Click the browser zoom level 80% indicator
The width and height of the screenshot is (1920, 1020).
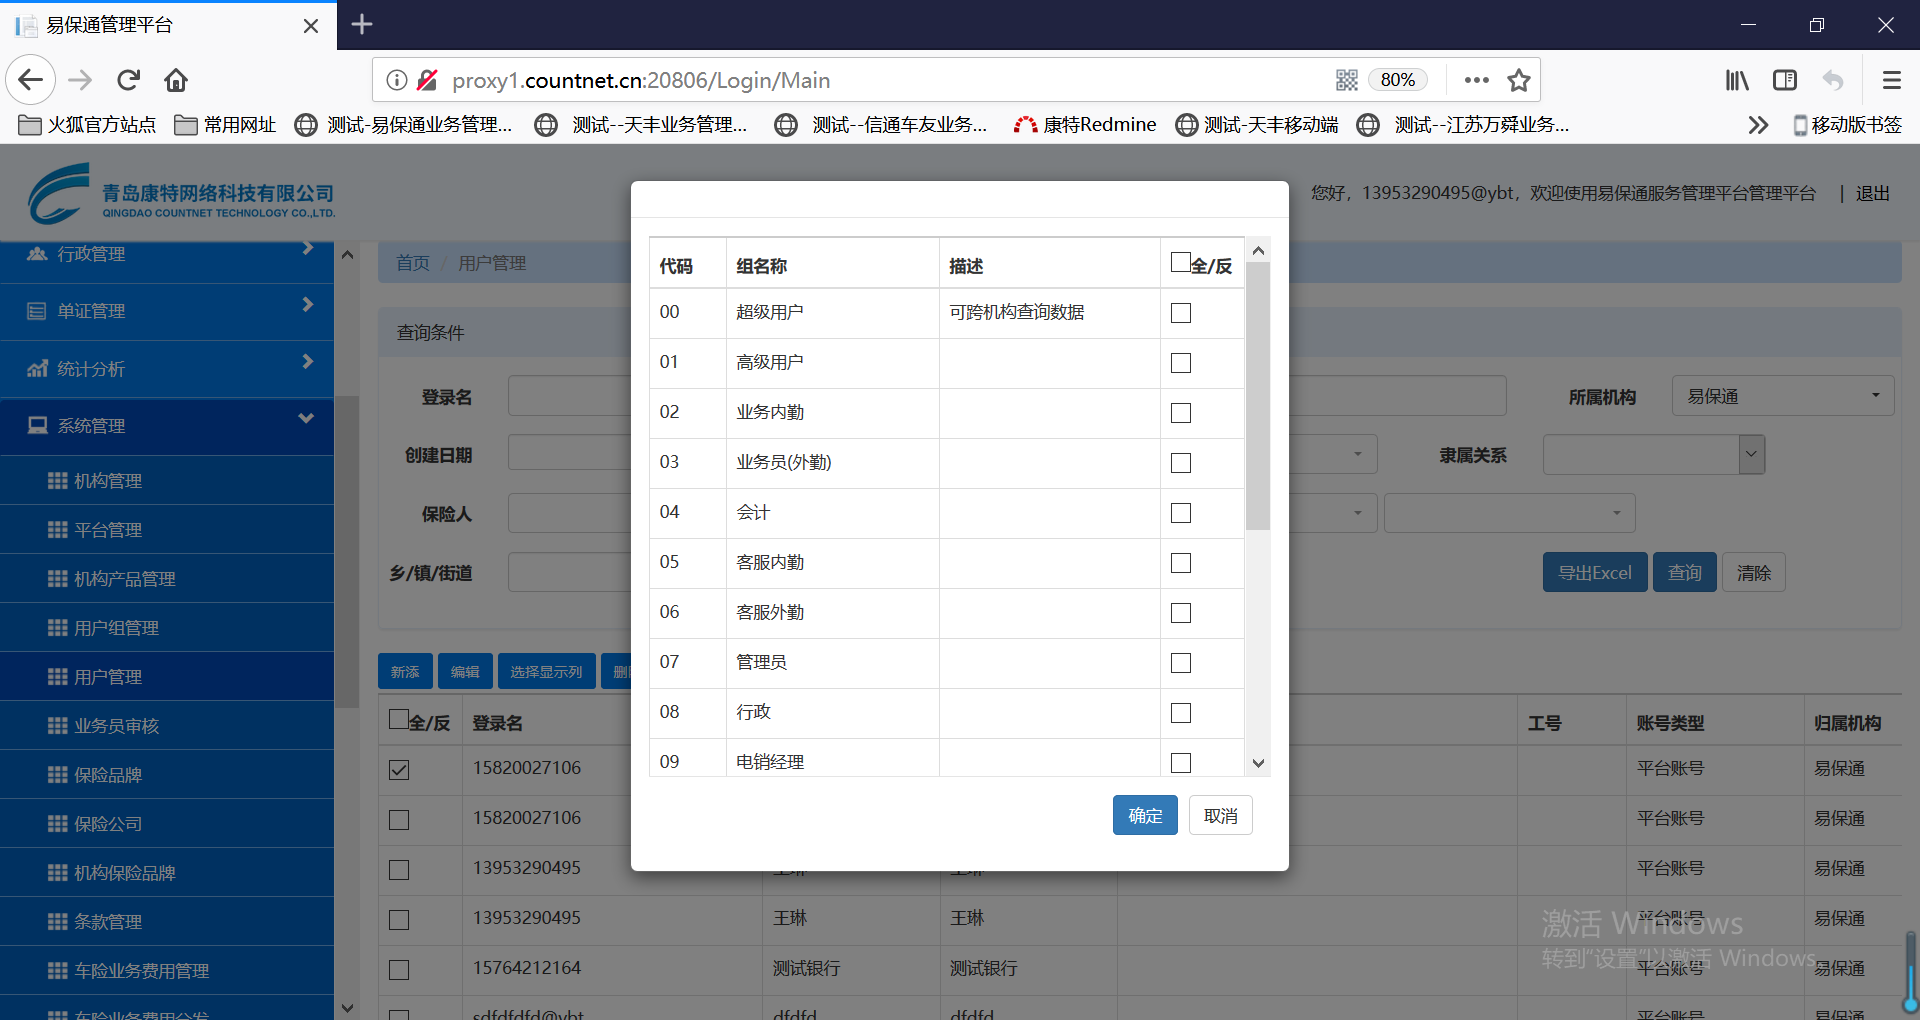click(1397, 80)
